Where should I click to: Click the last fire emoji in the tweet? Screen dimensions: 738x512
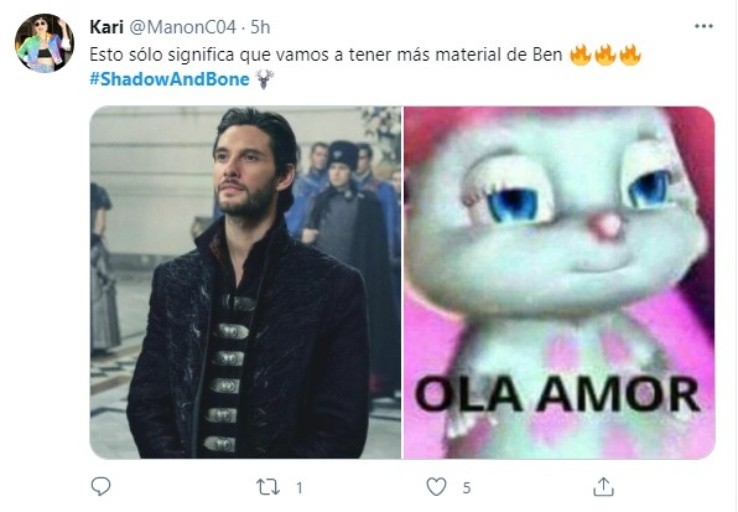(x=630, y=55)
